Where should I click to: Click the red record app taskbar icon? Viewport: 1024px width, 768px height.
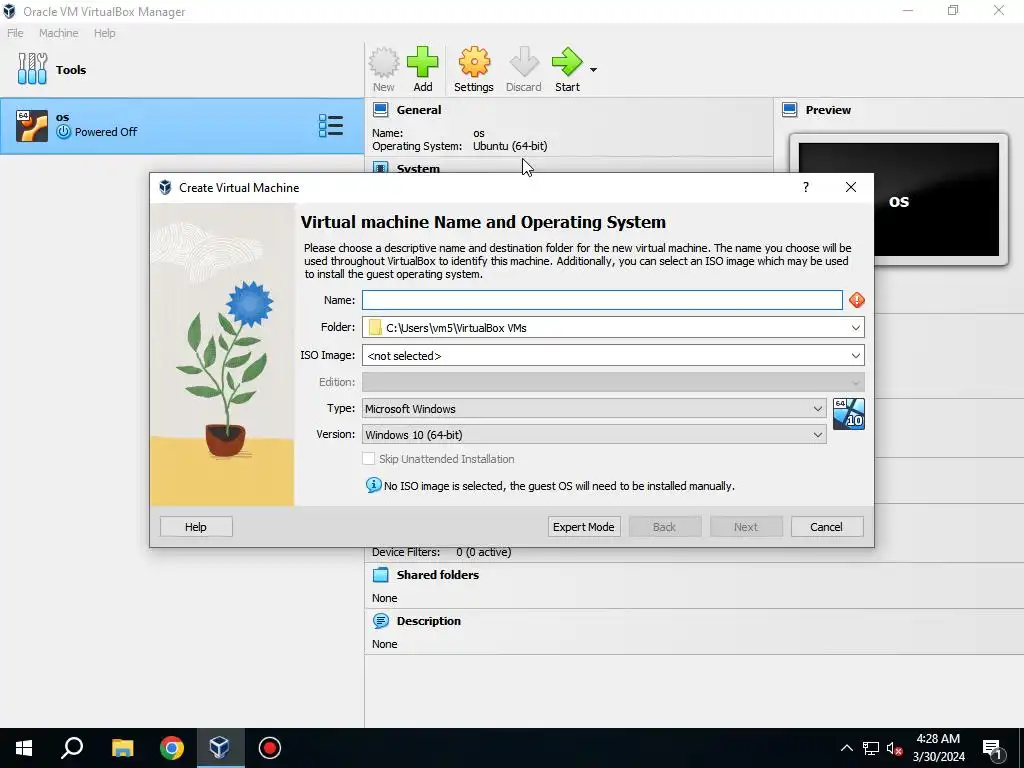(x=270, y=748)
